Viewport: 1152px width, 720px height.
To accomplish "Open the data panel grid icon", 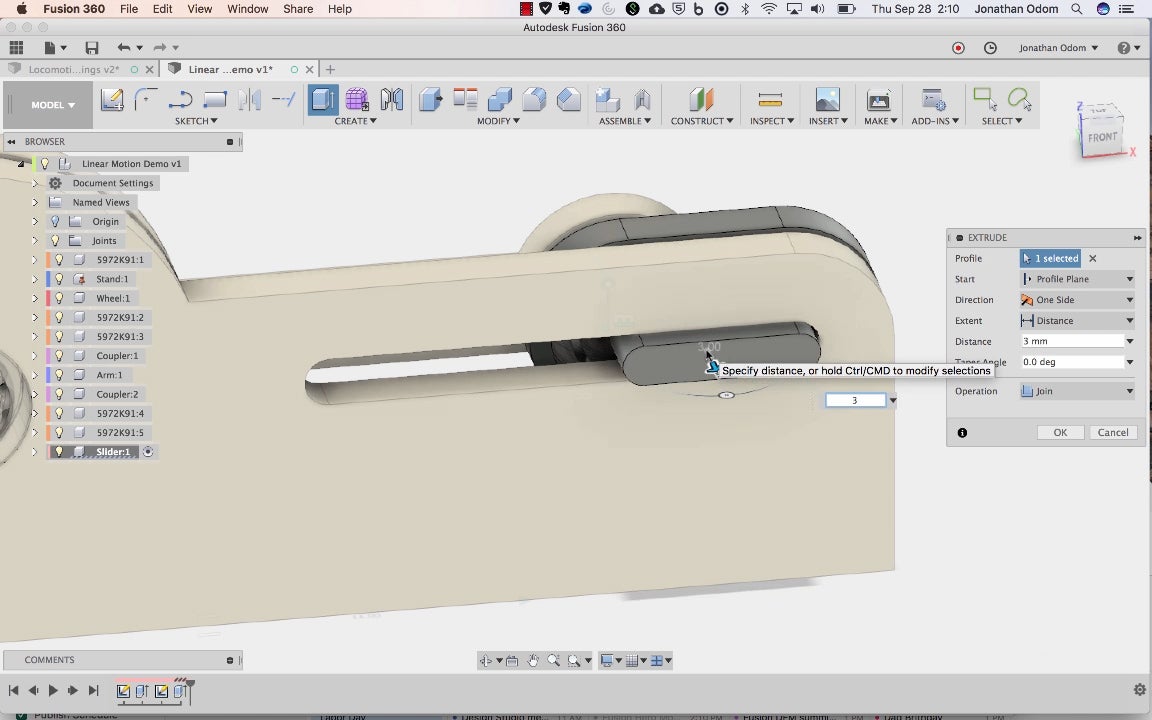I will [x=16, y=48].
